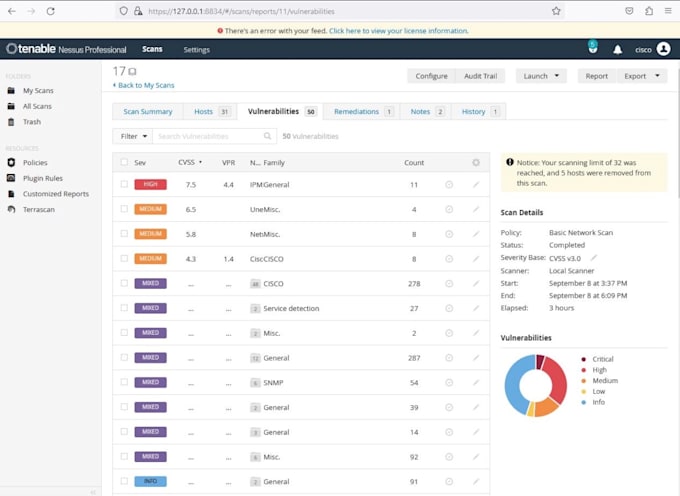The image size is (680, 496).
Task: Click the snooze circle in Service detection row
Action: (x=449, y=308)
